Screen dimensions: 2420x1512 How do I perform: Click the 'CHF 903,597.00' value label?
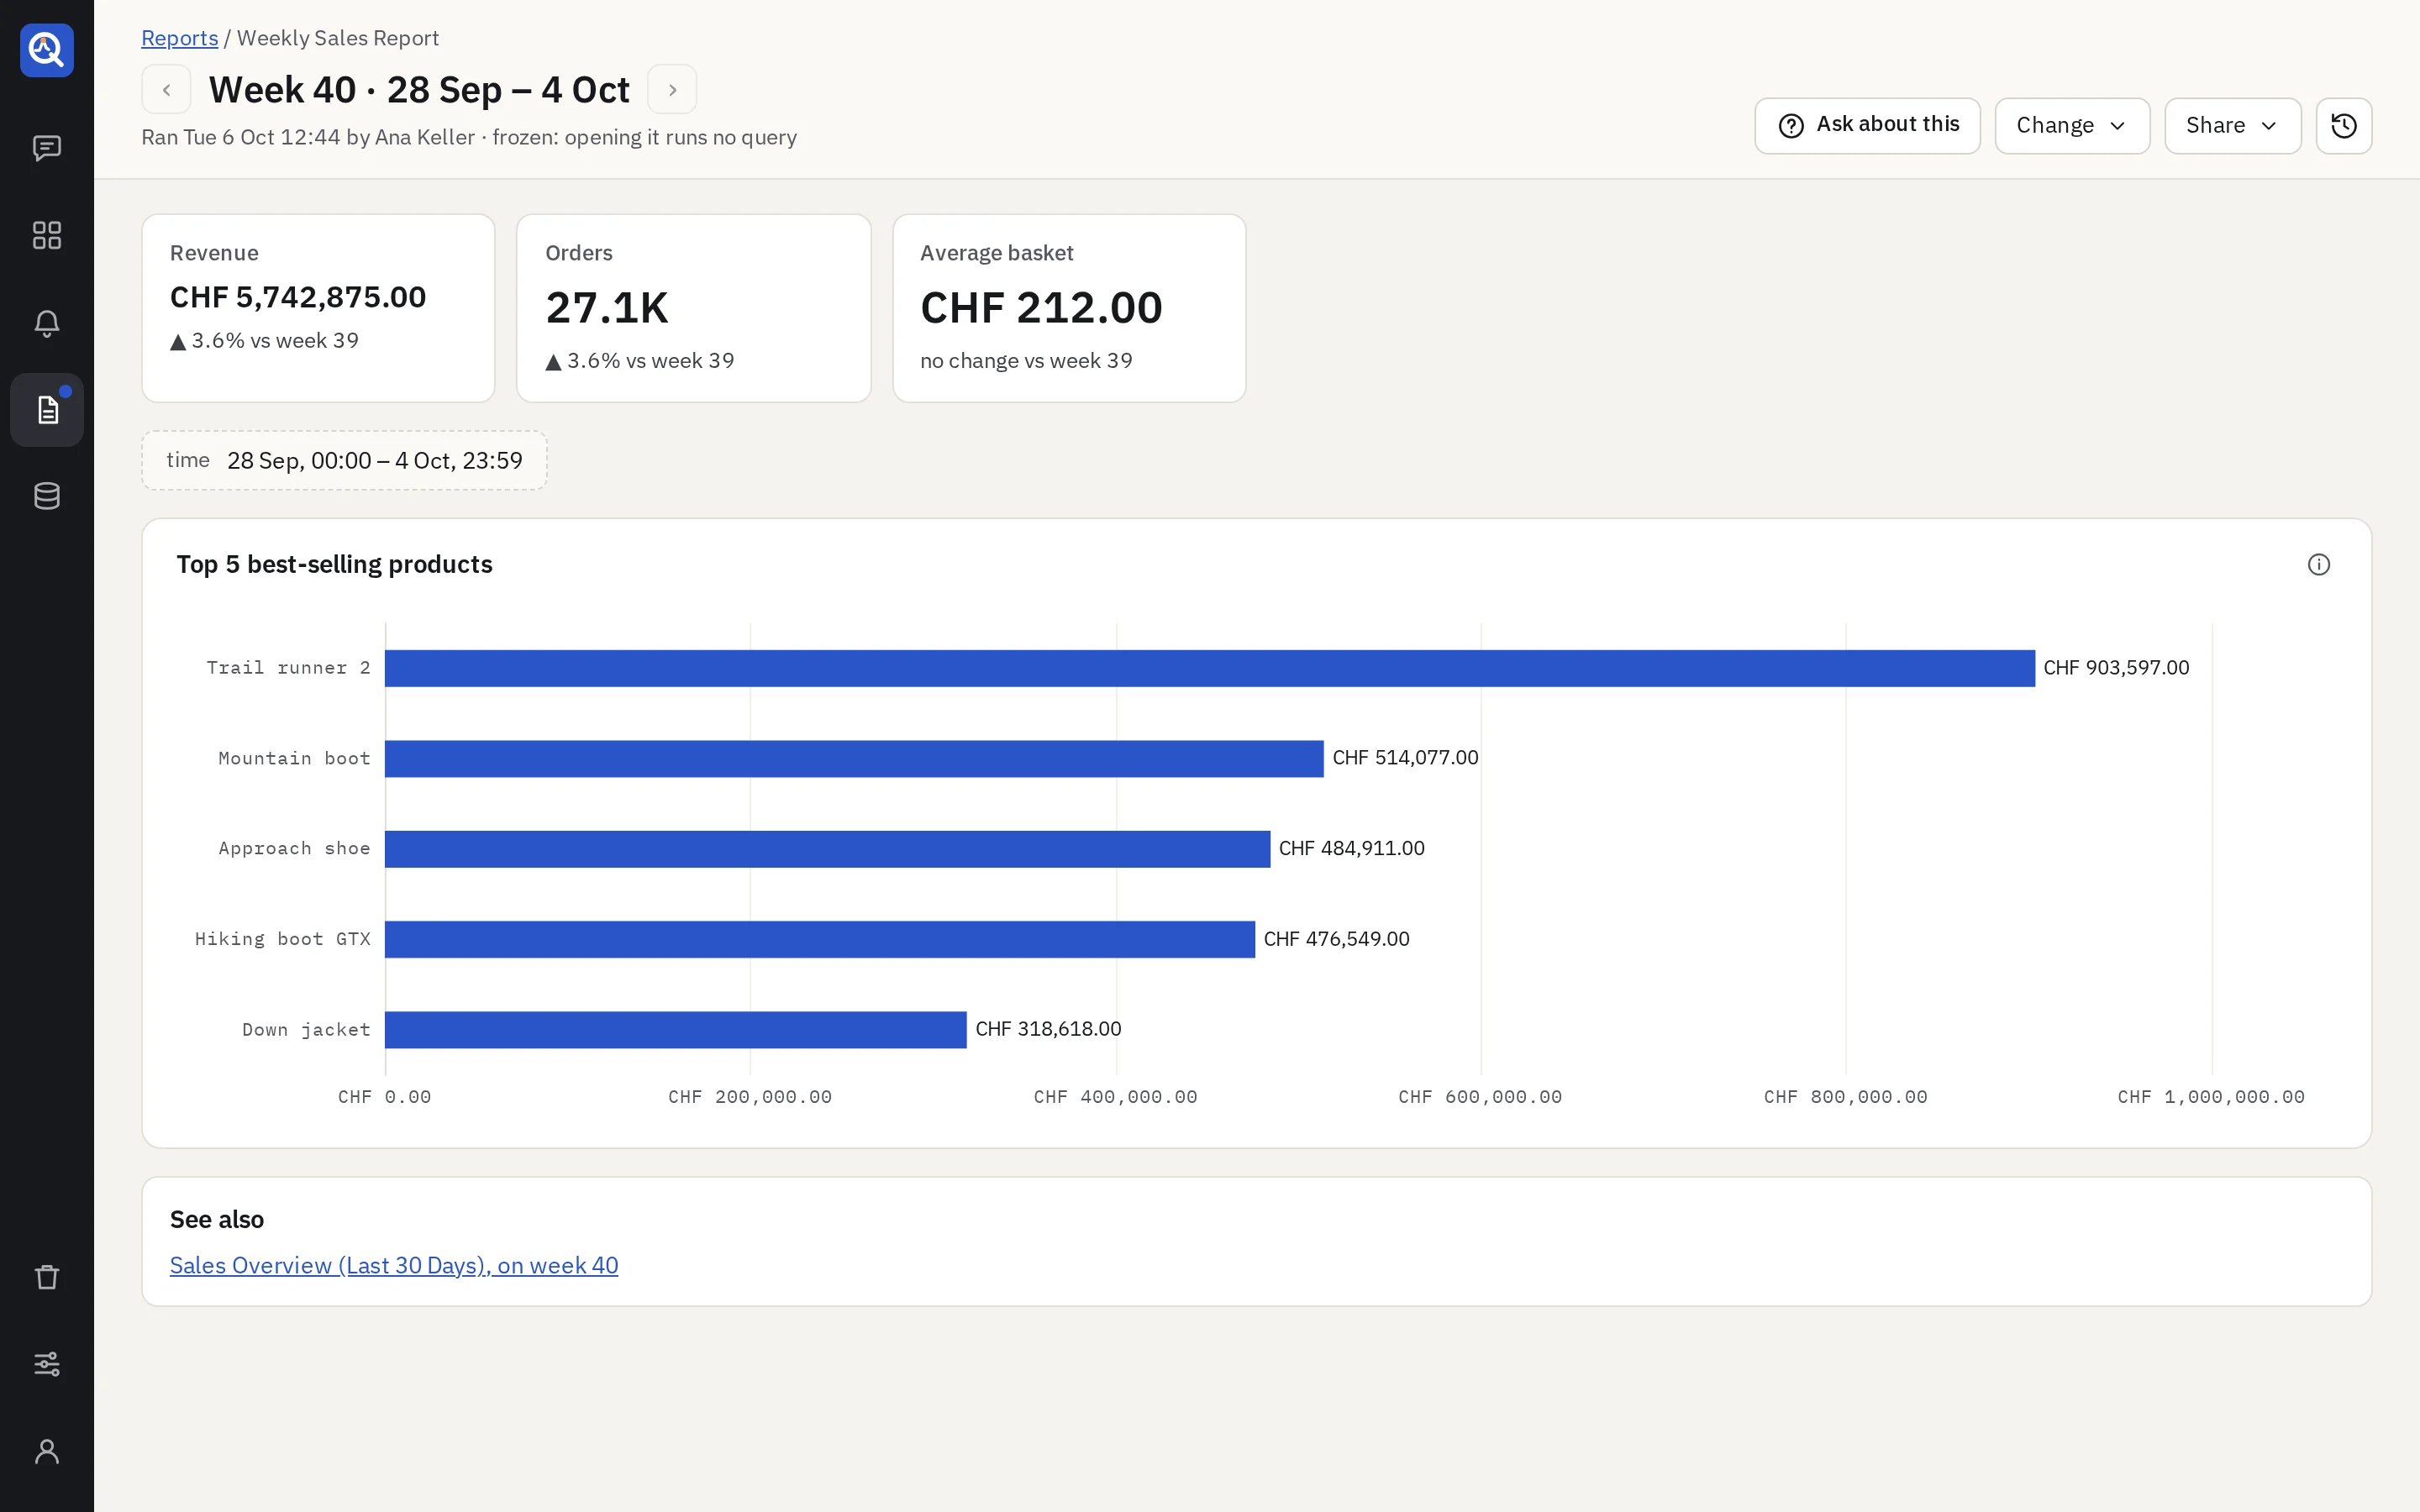2116,668
